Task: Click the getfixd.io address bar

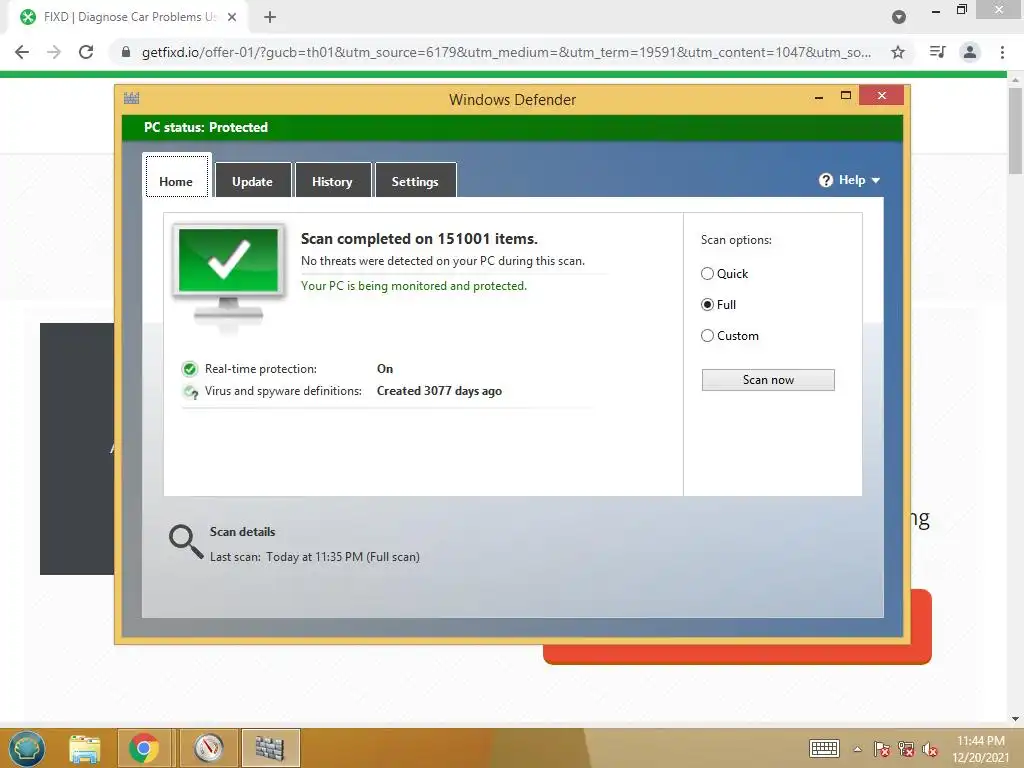Action: [506, 52]
